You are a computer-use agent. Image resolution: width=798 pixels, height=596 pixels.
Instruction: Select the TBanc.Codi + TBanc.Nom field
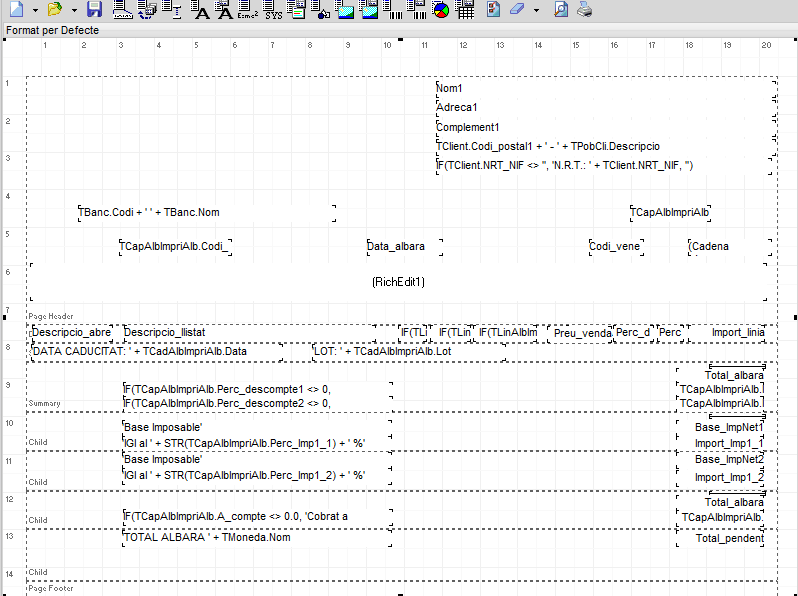point(207,213)
